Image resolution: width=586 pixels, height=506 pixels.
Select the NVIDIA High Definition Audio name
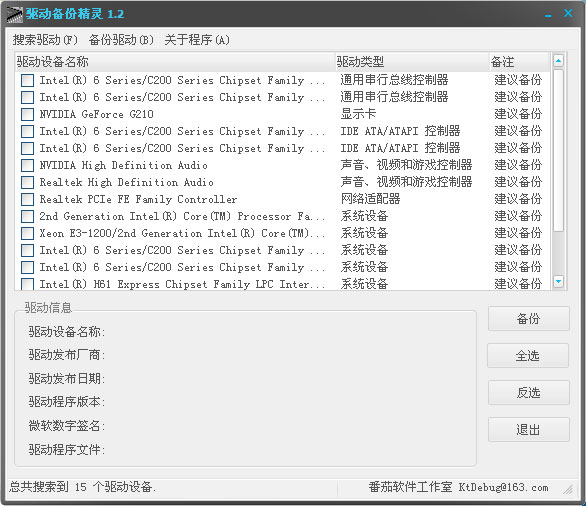tap(123, 165)
